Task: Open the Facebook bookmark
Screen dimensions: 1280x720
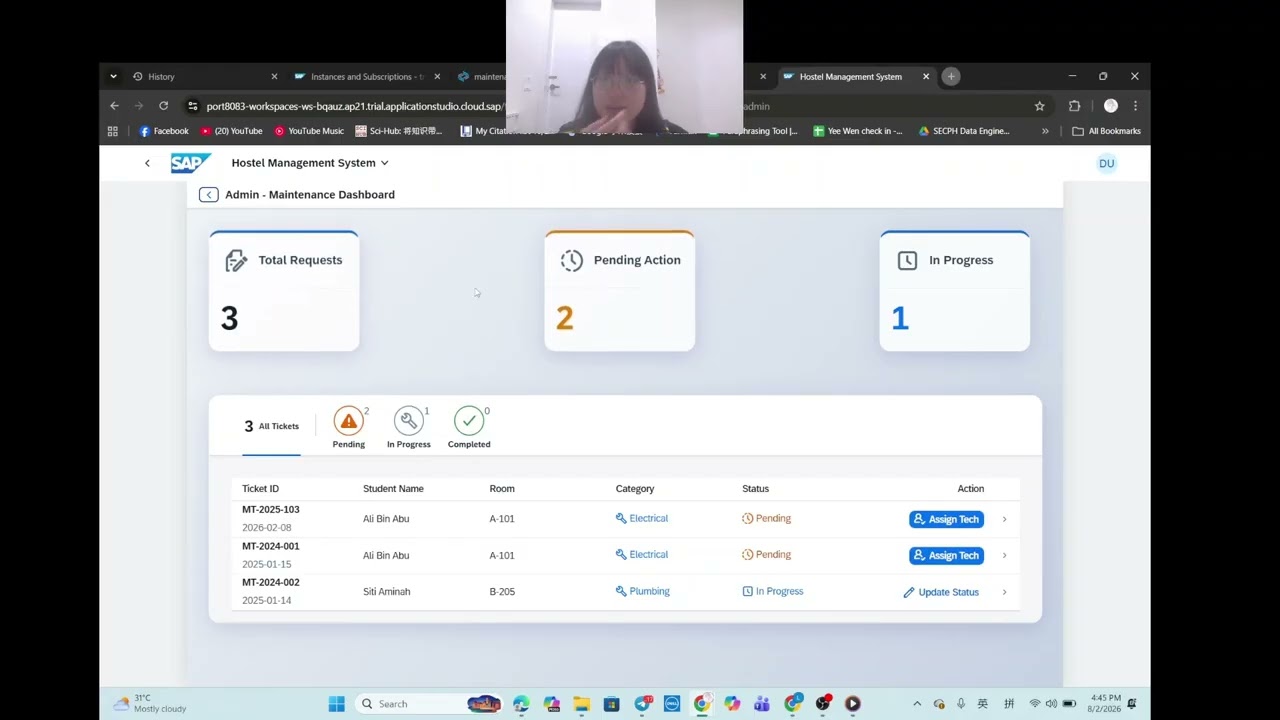Action: point(164,131)
